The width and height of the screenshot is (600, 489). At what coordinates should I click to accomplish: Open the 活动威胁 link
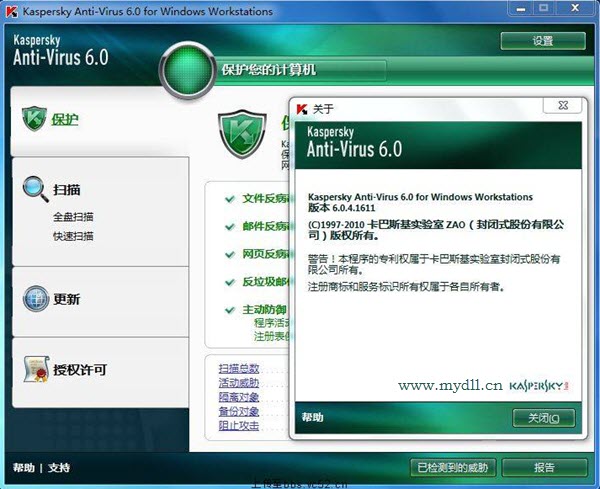pos(239,383)
